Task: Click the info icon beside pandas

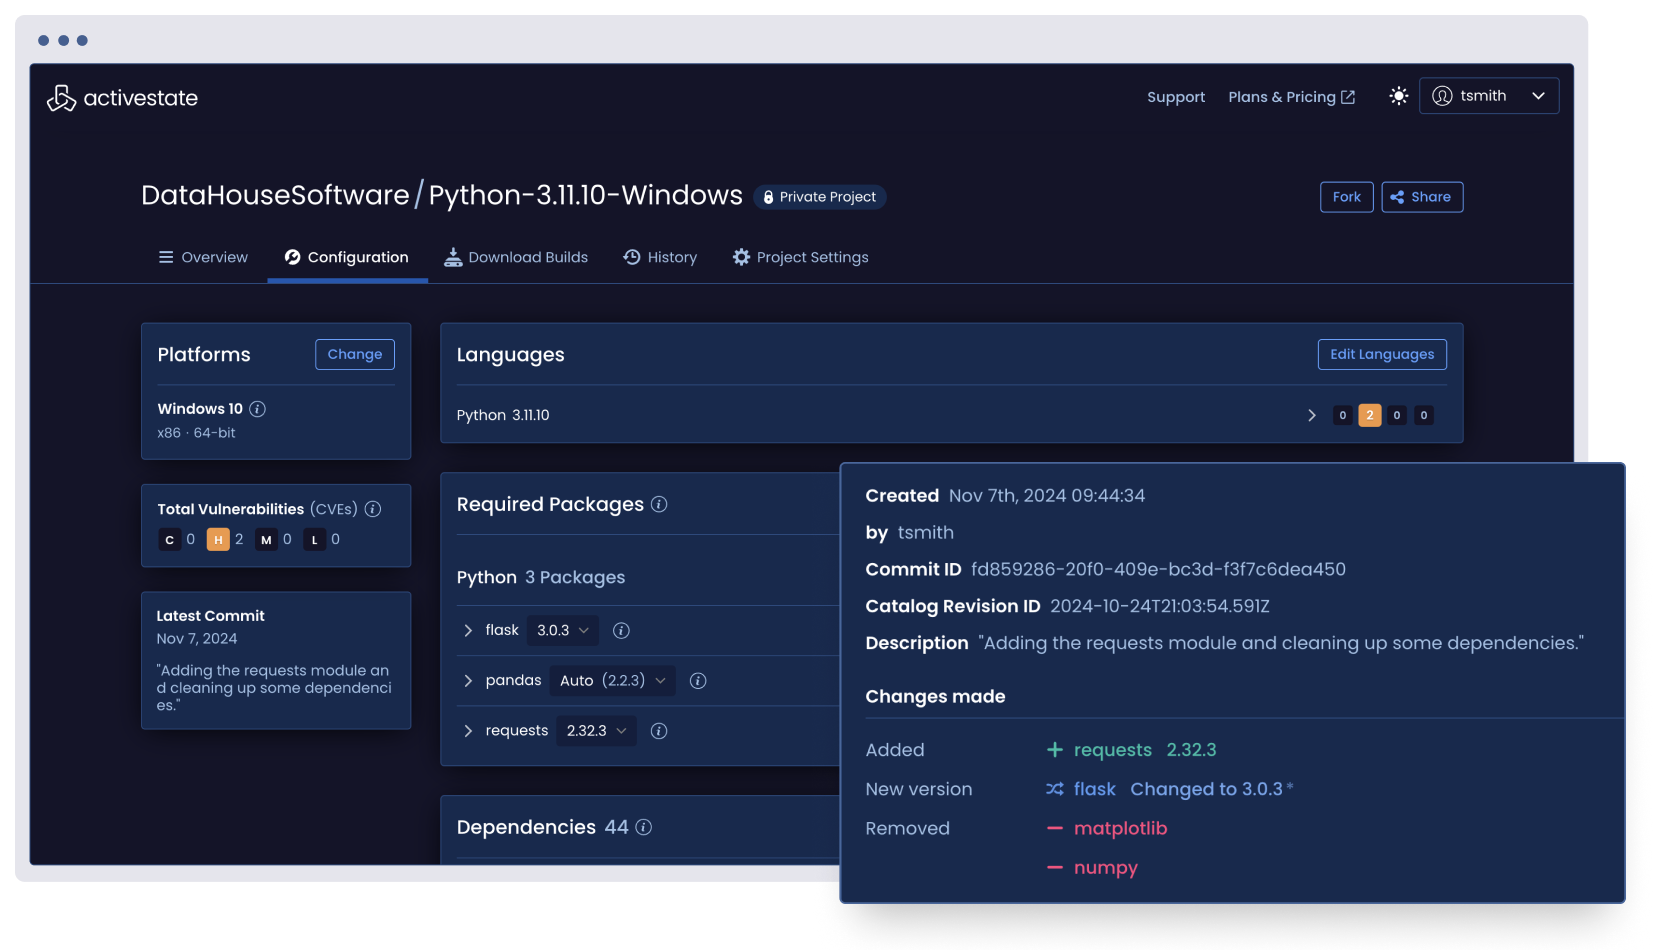Action: click(698, 681)
